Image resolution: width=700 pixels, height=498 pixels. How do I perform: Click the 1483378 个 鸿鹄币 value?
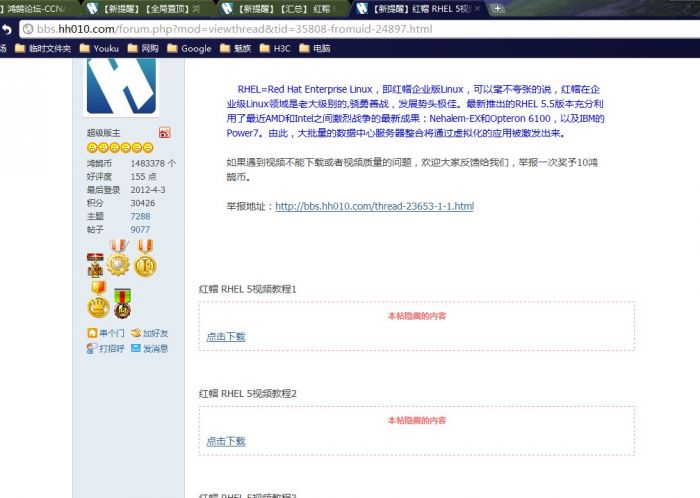(x=153, y=164)
